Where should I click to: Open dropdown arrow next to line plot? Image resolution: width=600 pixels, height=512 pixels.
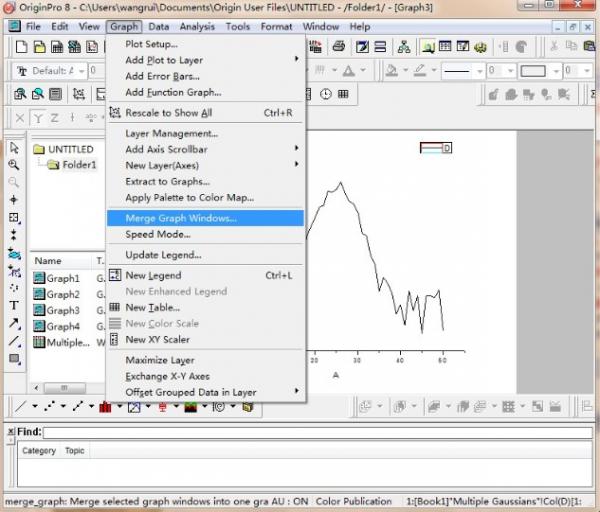point(34,406)
